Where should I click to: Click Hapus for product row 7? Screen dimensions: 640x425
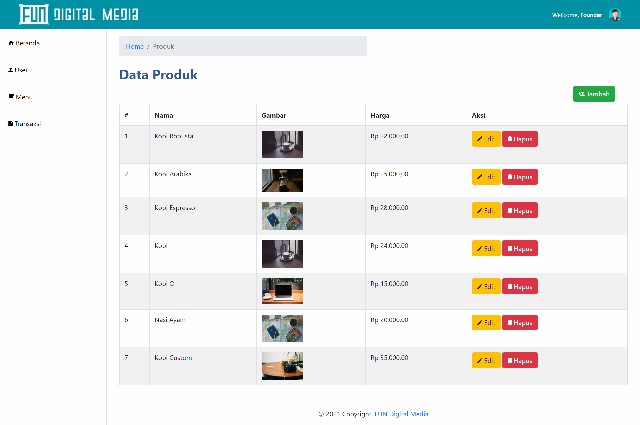[x=520, y=360]
